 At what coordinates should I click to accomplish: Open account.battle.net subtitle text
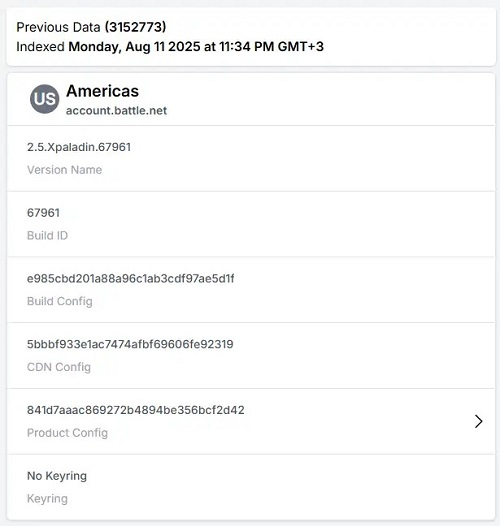pyautogui.click(x=116, y=111)
